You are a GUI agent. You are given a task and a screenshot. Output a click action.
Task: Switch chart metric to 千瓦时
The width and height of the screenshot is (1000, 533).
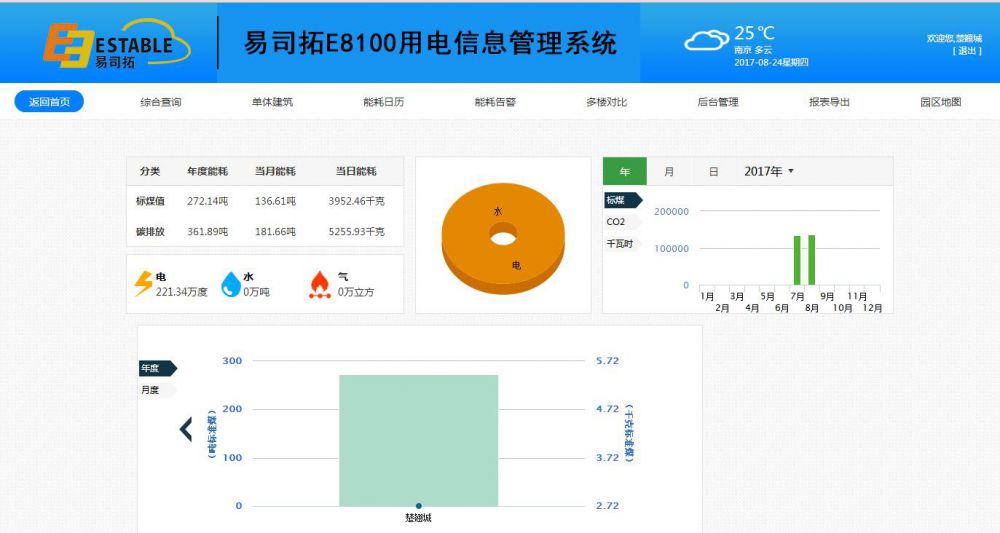pos(619,243)
